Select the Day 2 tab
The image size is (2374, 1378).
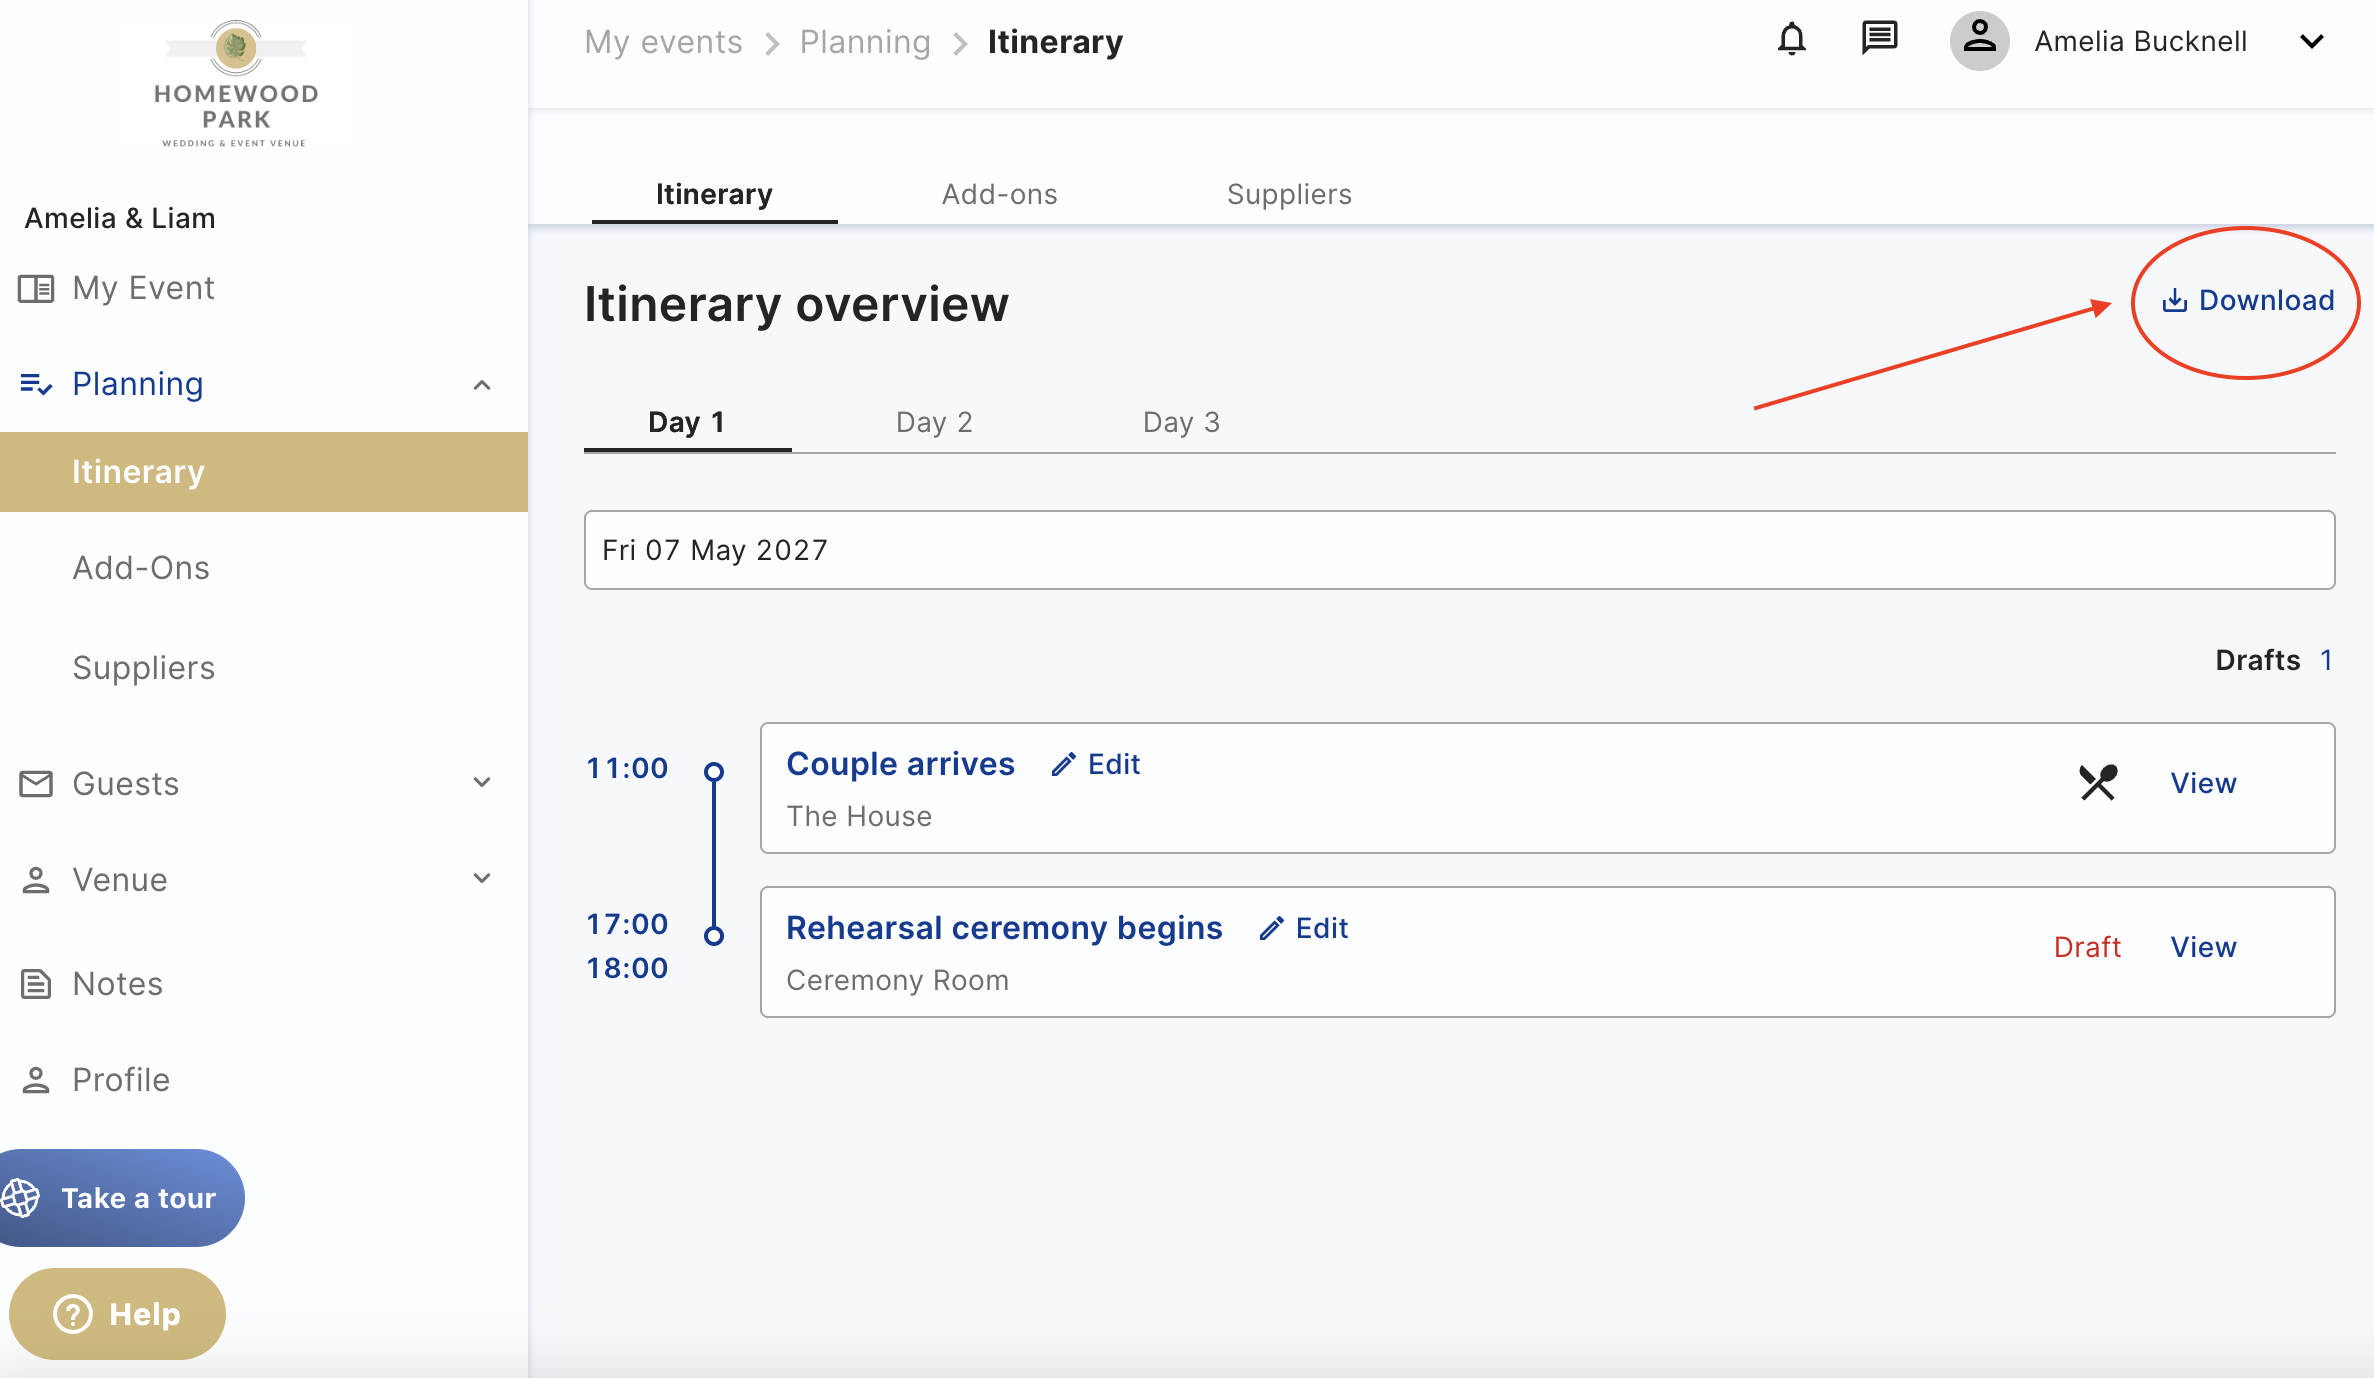934,422
